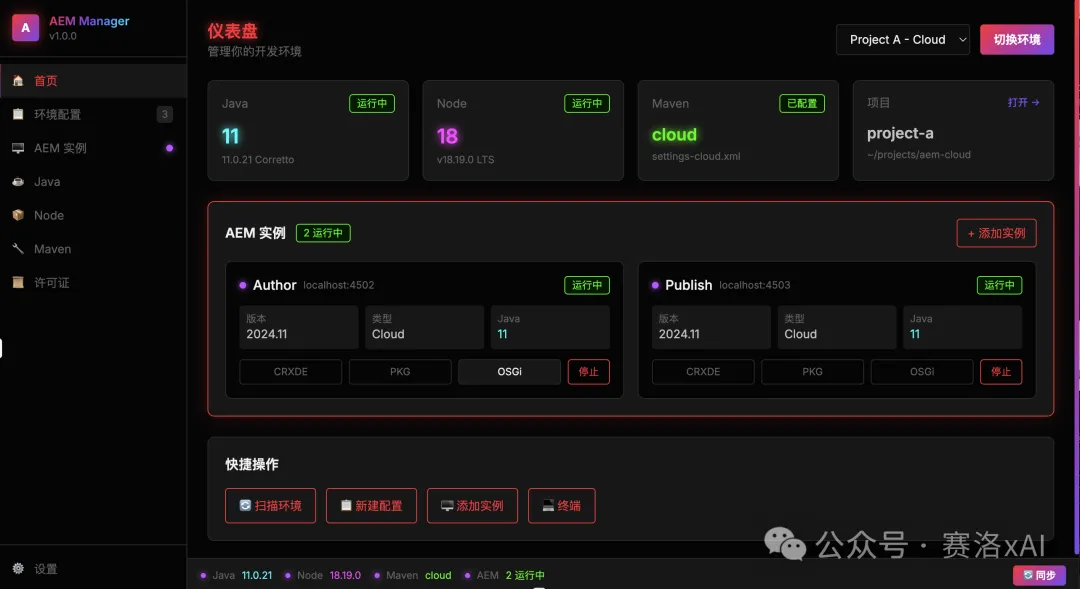Launch the 终端 terminal quick action
The width and height of the screenshot is (1080, 589).
(561, 506)
